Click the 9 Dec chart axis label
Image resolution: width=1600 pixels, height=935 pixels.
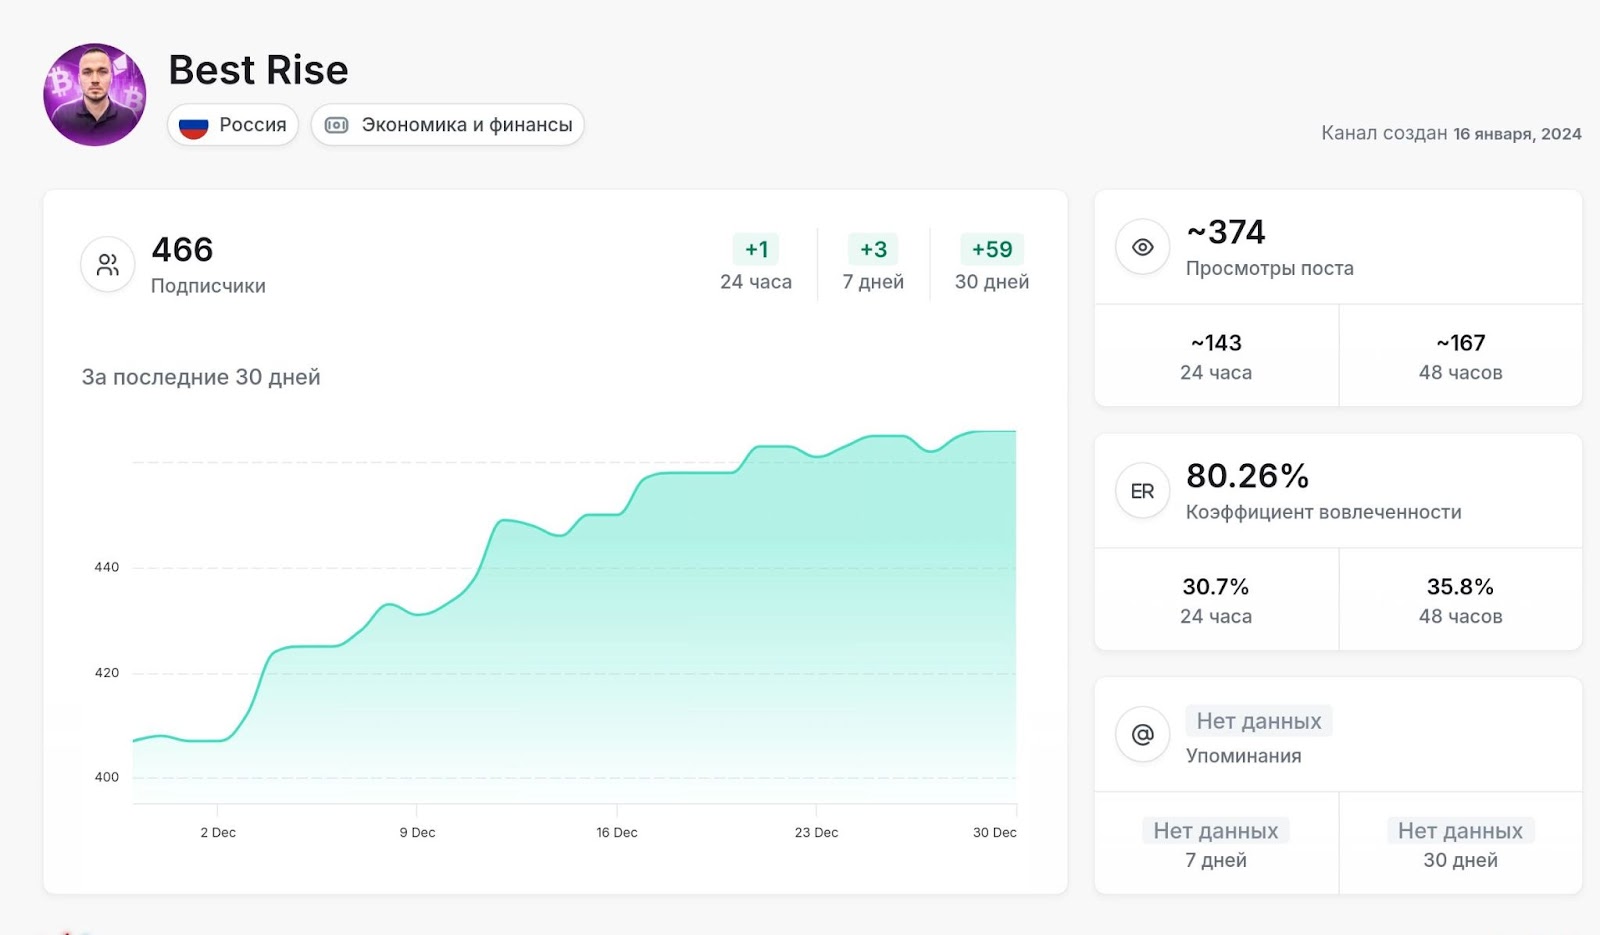point(417,832)
